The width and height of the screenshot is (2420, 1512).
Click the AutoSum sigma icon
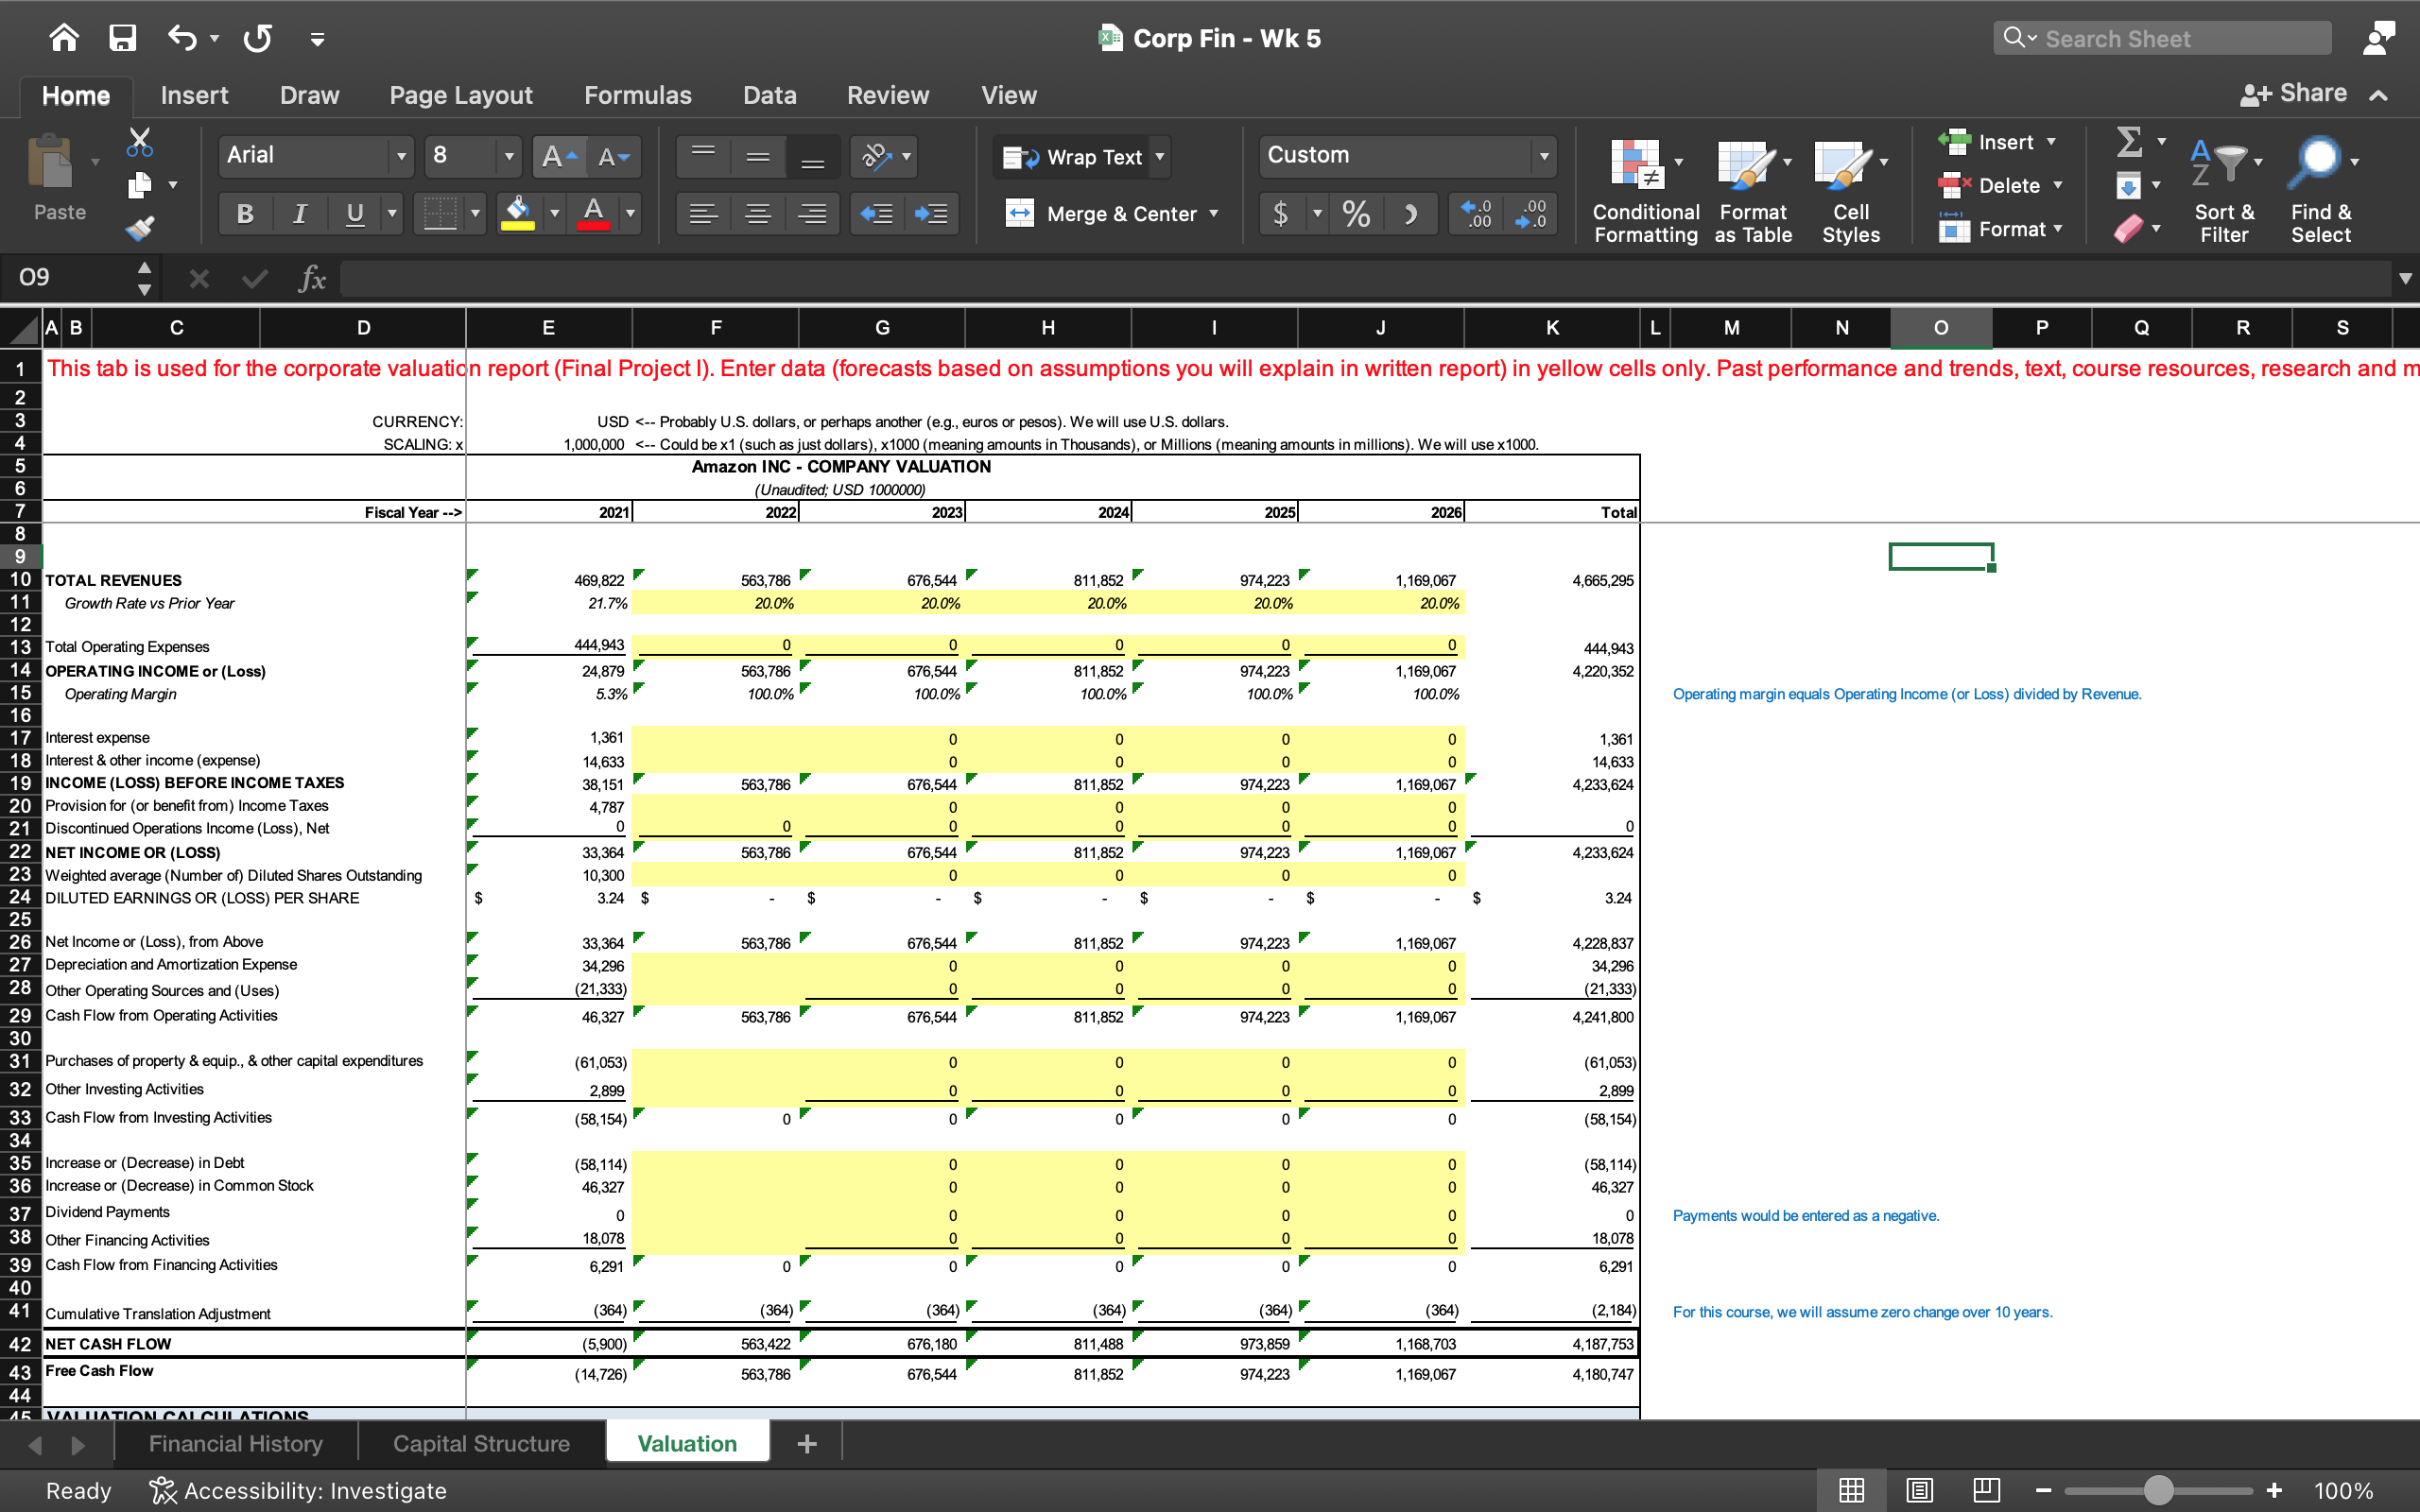point(2129,141)
